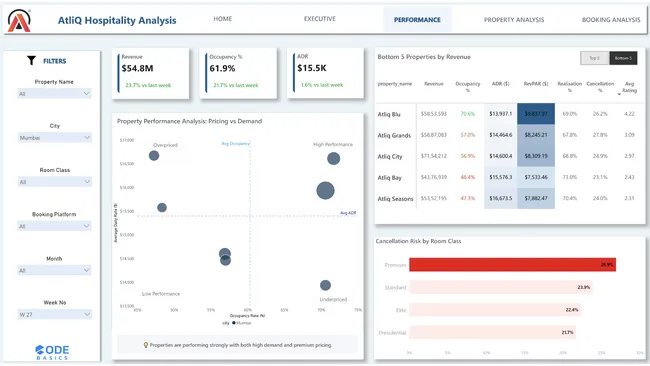This screenshot has width=650, height=366.
Task: Click the Elite cancellation bar
Action: tap(495, 310)
